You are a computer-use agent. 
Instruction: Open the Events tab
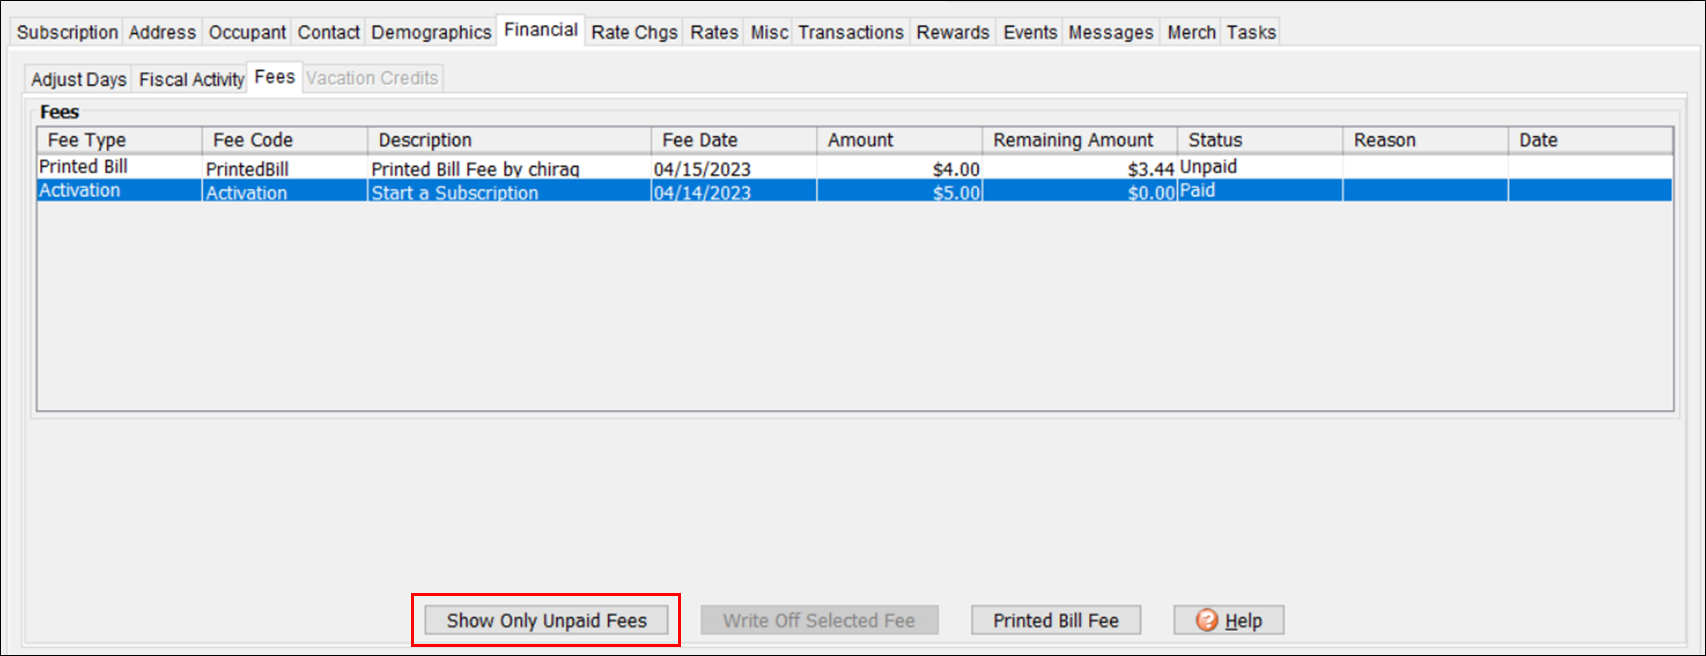[x=1029, y=32]
